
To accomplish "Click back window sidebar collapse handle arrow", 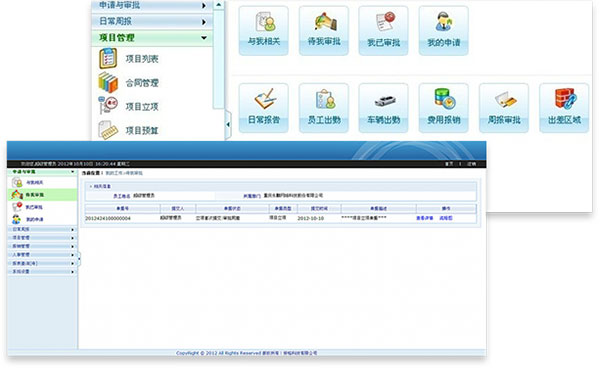I will click(x=228, y=124).
